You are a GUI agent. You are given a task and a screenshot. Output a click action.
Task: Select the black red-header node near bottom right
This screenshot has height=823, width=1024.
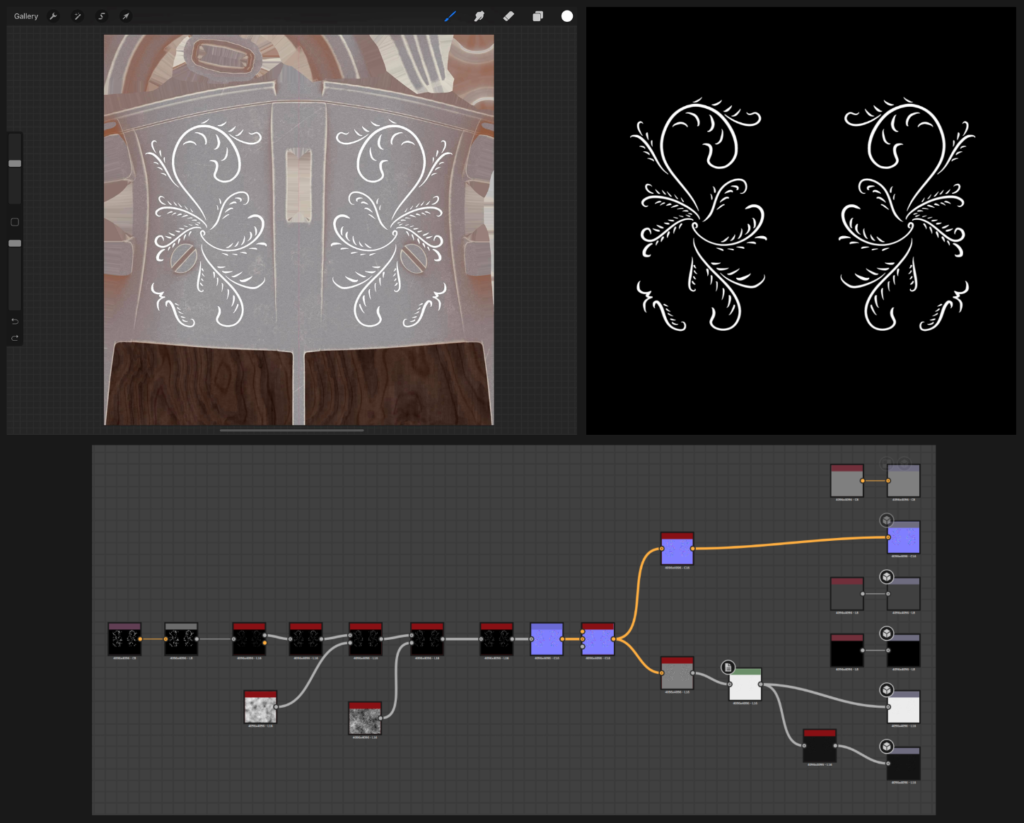point(820,746)
